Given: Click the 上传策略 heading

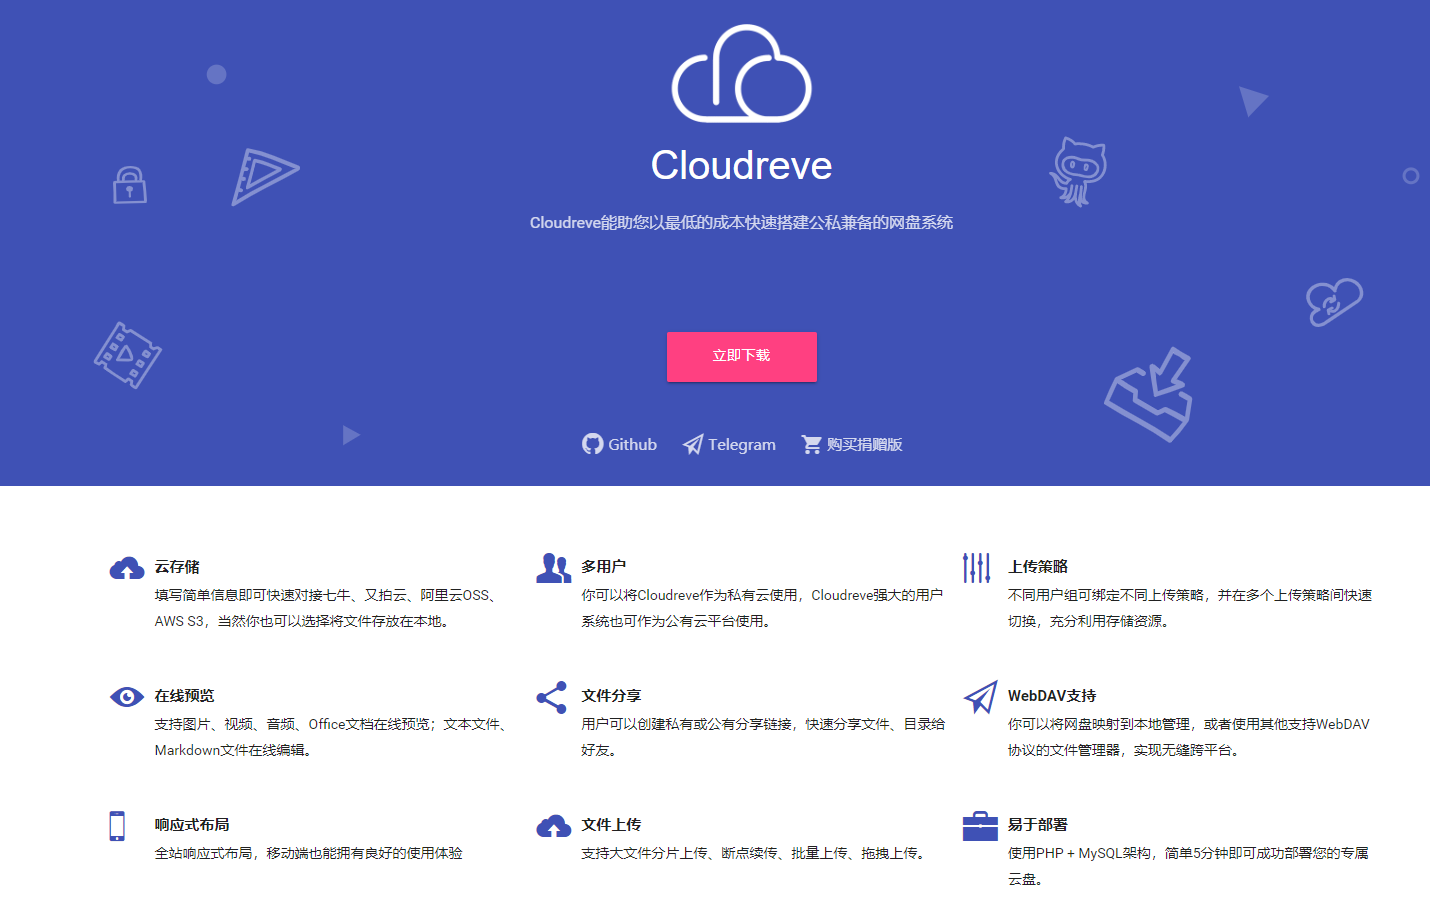Looking at the screenshot, I should (x=1038, y=567).
